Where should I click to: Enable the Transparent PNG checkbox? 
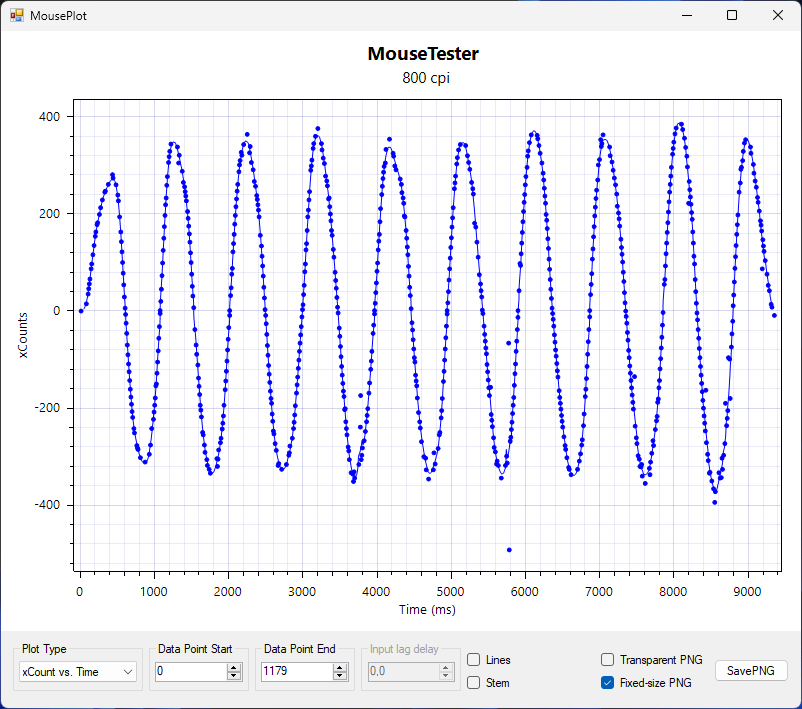pos(608,660)
